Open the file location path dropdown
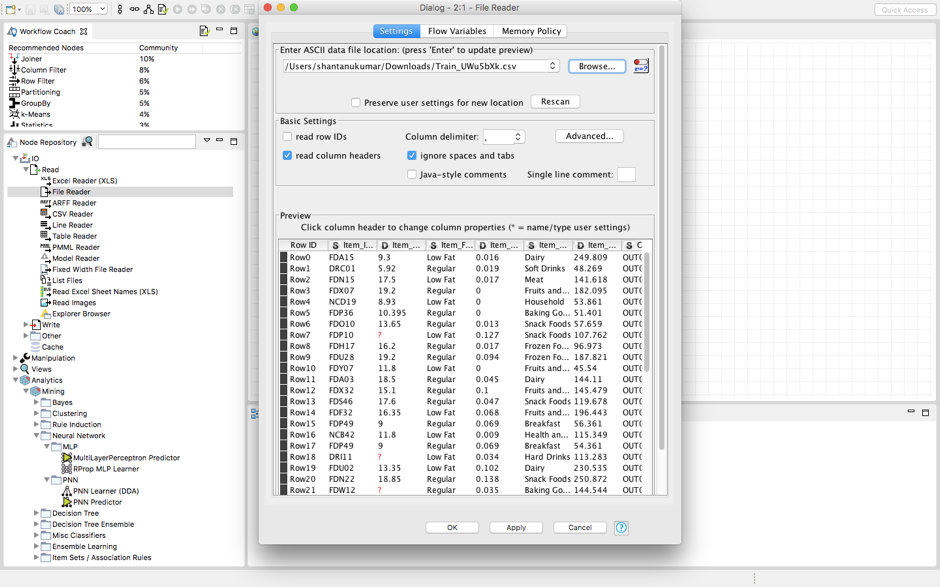The height and width of the screenshot is (587, 940). point(552,67)
